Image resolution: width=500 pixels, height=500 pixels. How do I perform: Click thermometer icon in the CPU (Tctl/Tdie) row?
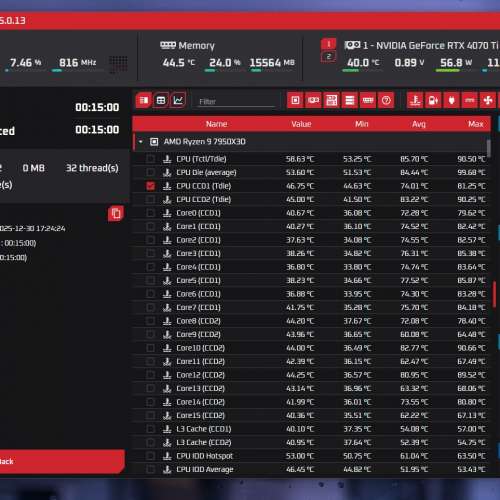167,159
